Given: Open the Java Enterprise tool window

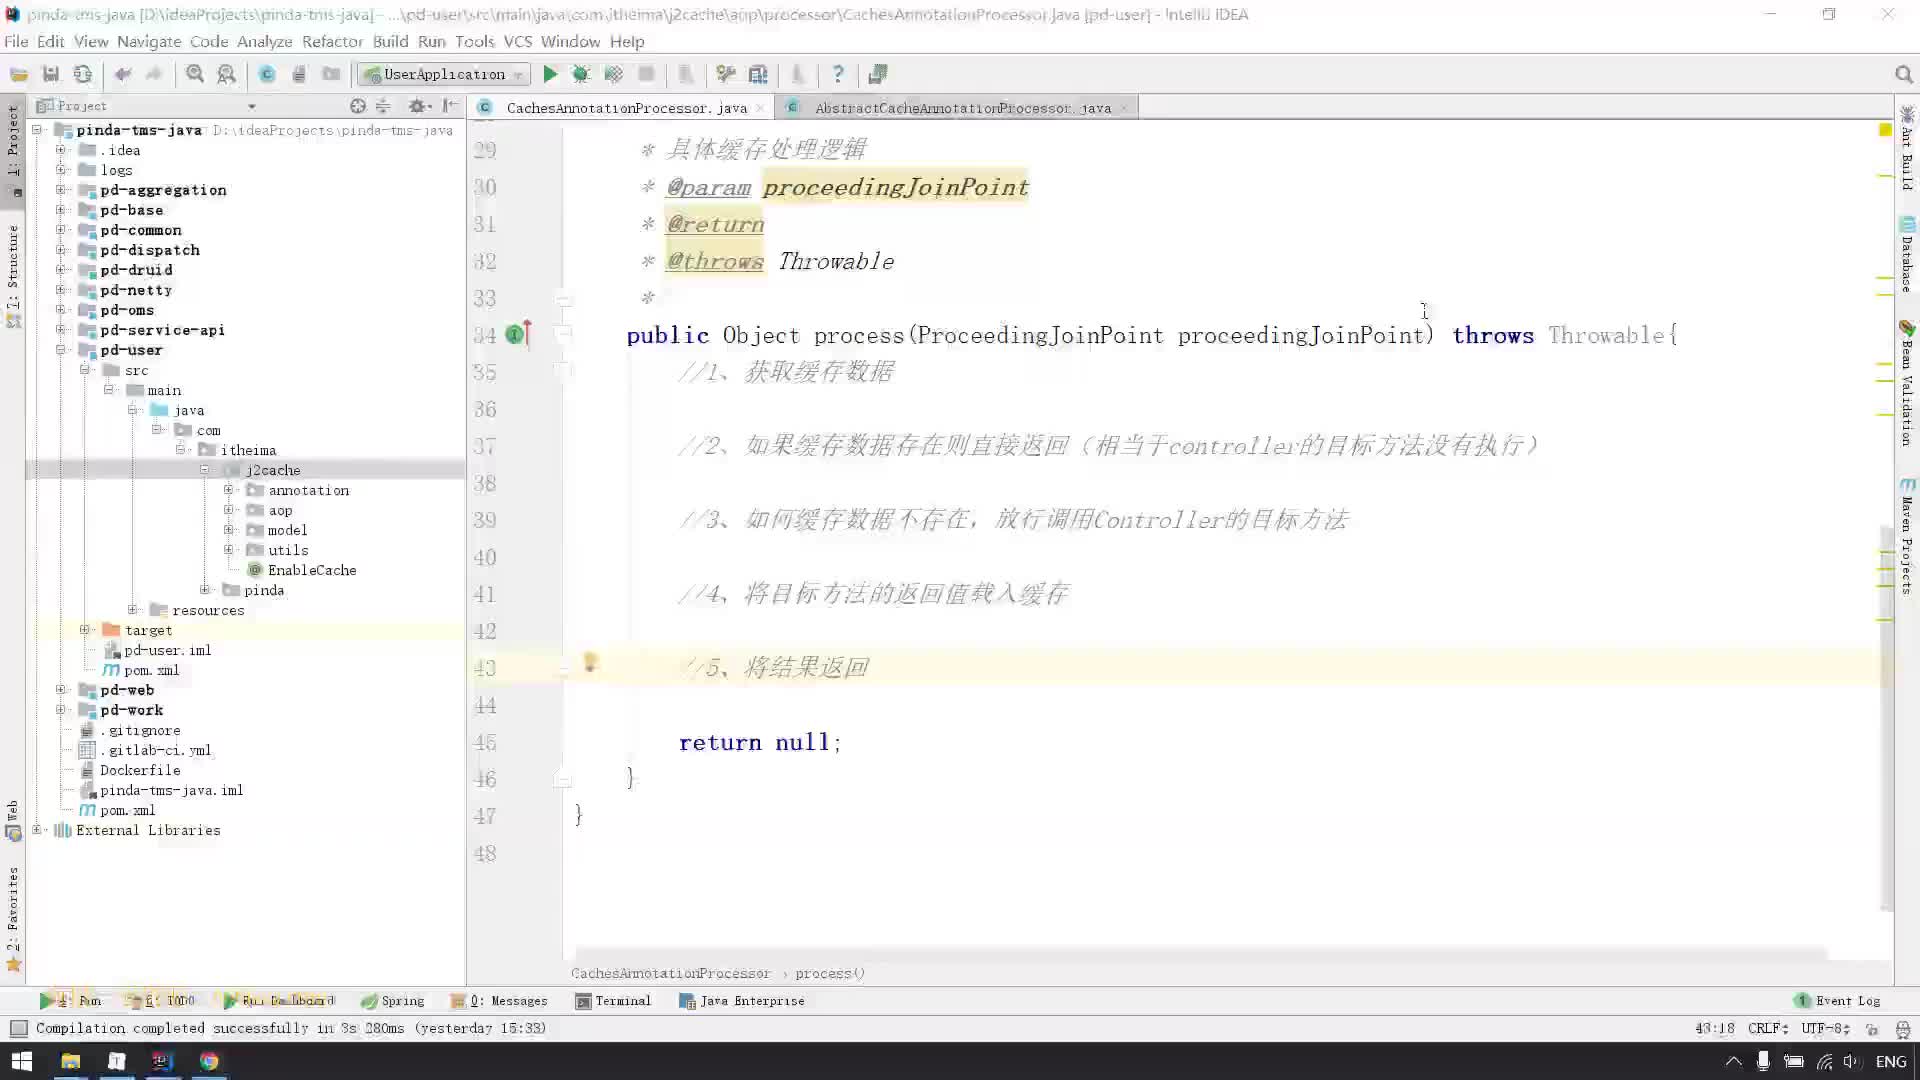Looking at the screenshot, I should [742, 1000].
